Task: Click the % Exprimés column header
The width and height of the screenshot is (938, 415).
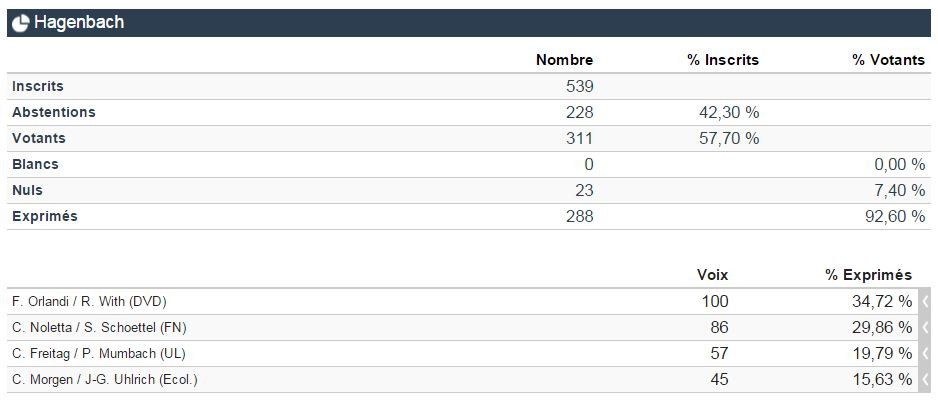Action: tap(868, 274)
